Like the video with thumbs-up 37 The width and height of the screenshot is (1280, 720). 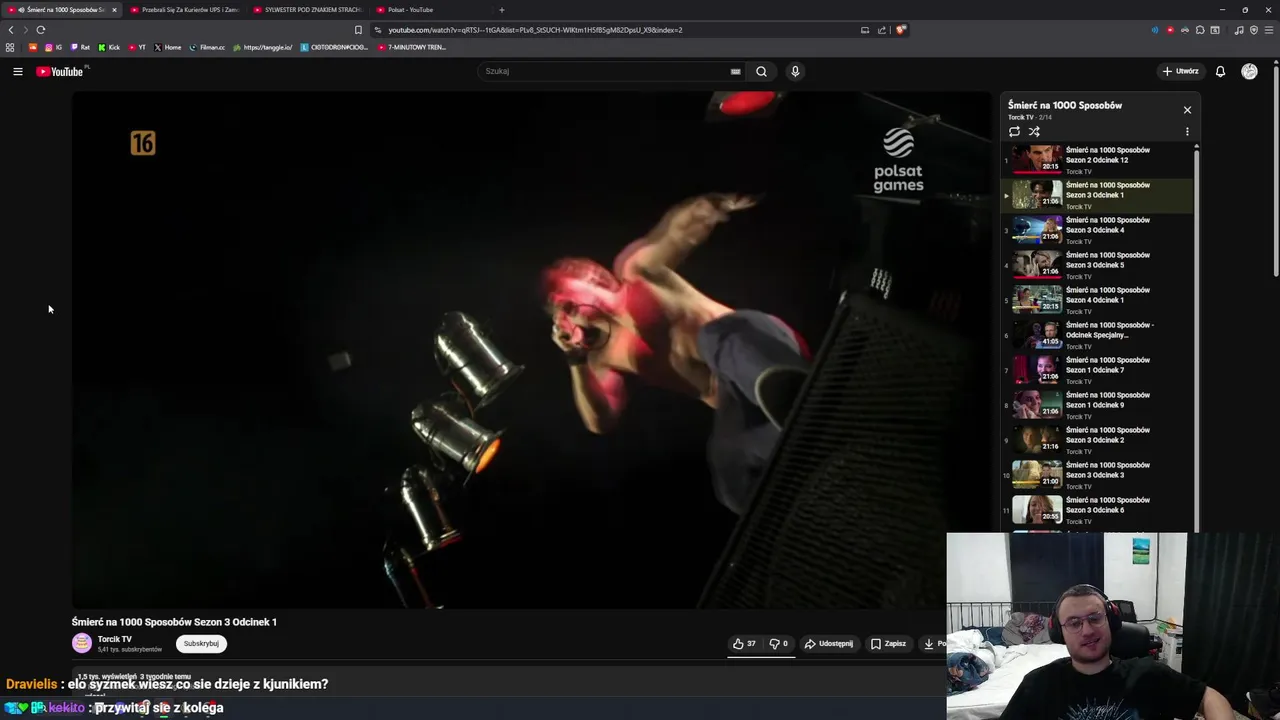coord(744,644)
